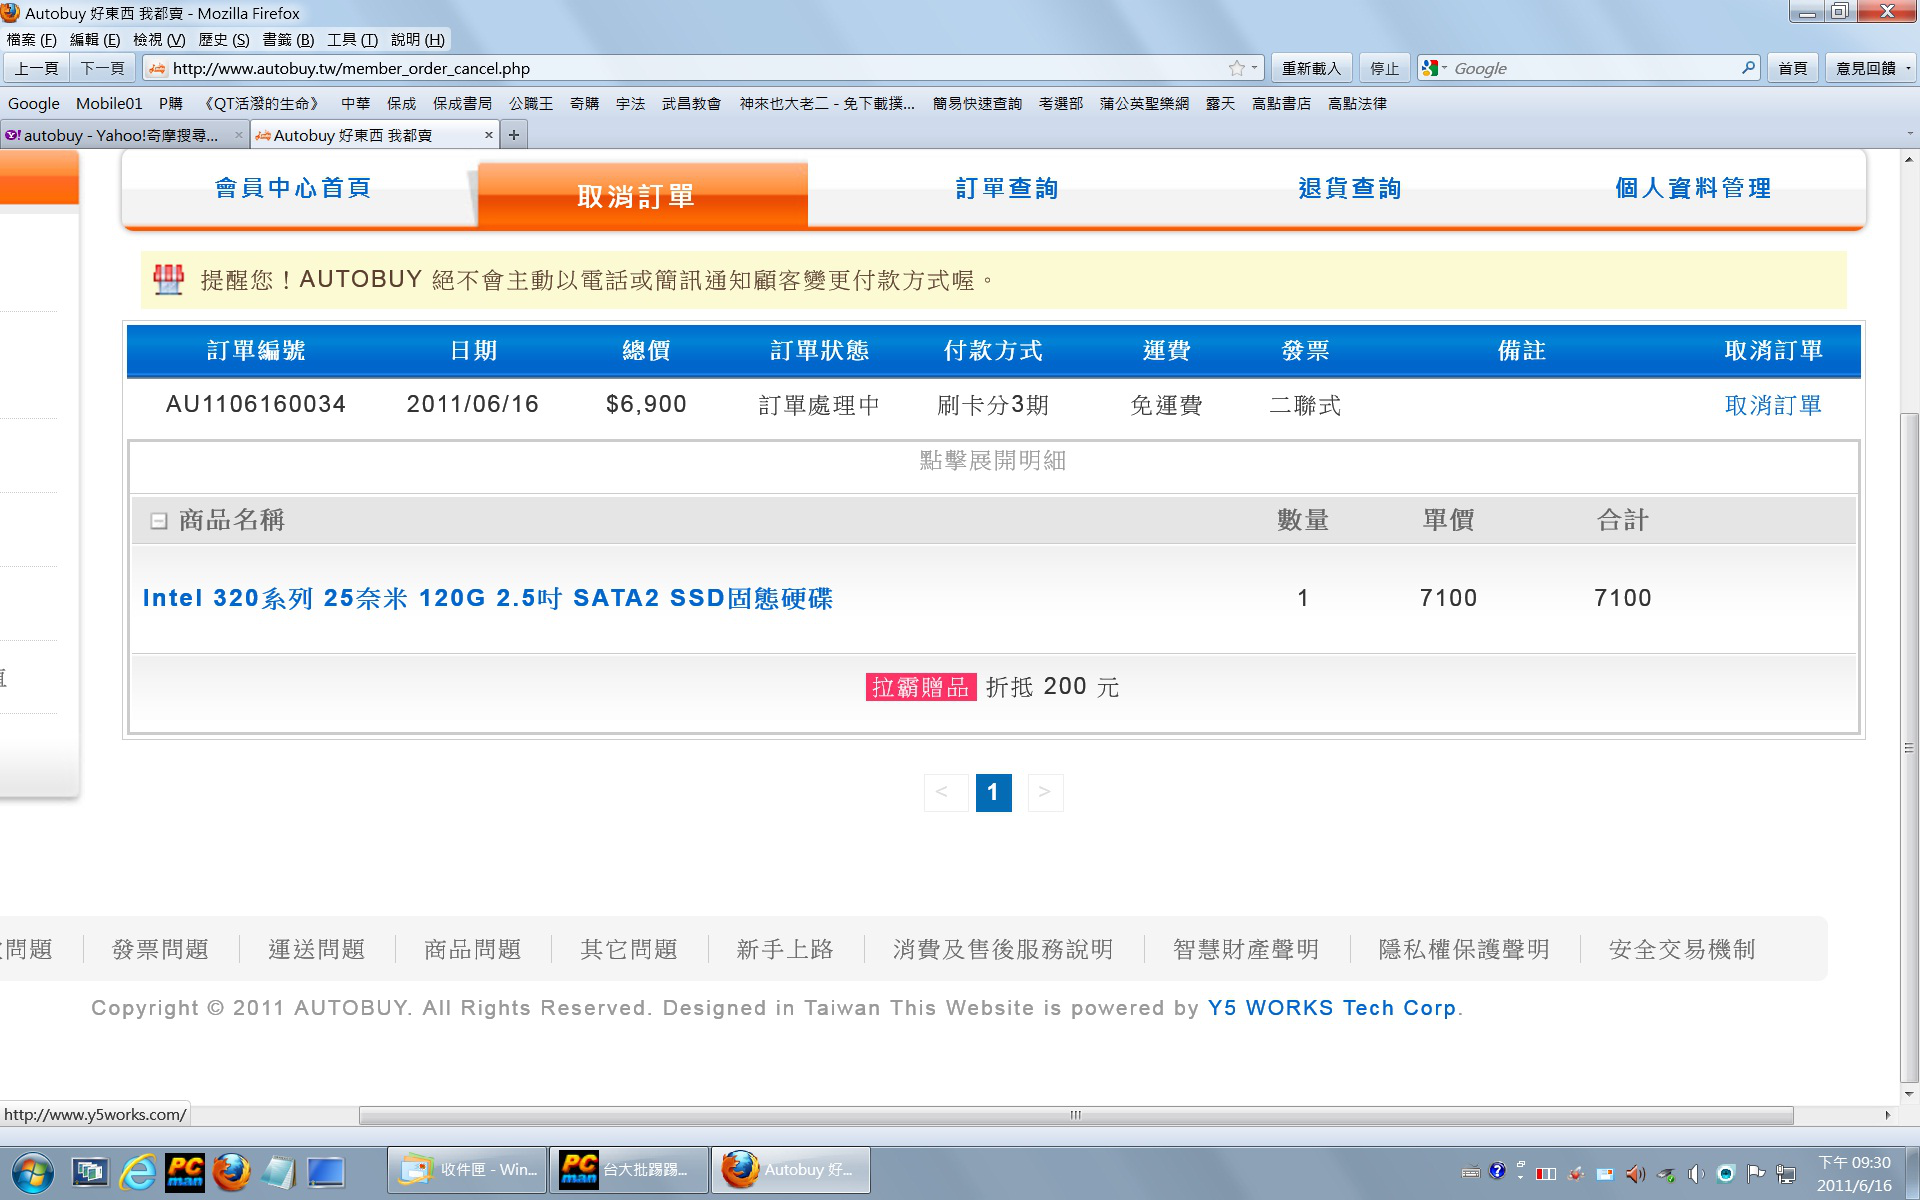Image resolution: width=1920 pixels, height=1200 pixels.
Task: Go back with 上一頁 button
Action: (37, 68)
